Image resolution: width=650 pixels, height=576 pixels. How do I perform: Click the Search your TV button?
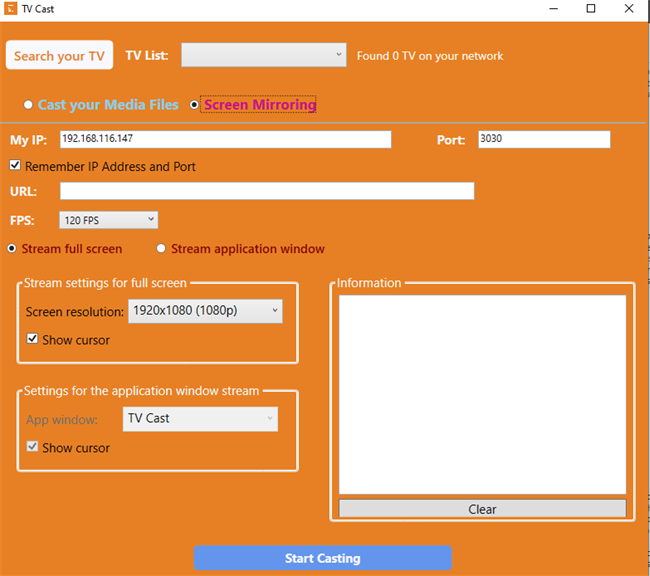(x=59, y=55)
